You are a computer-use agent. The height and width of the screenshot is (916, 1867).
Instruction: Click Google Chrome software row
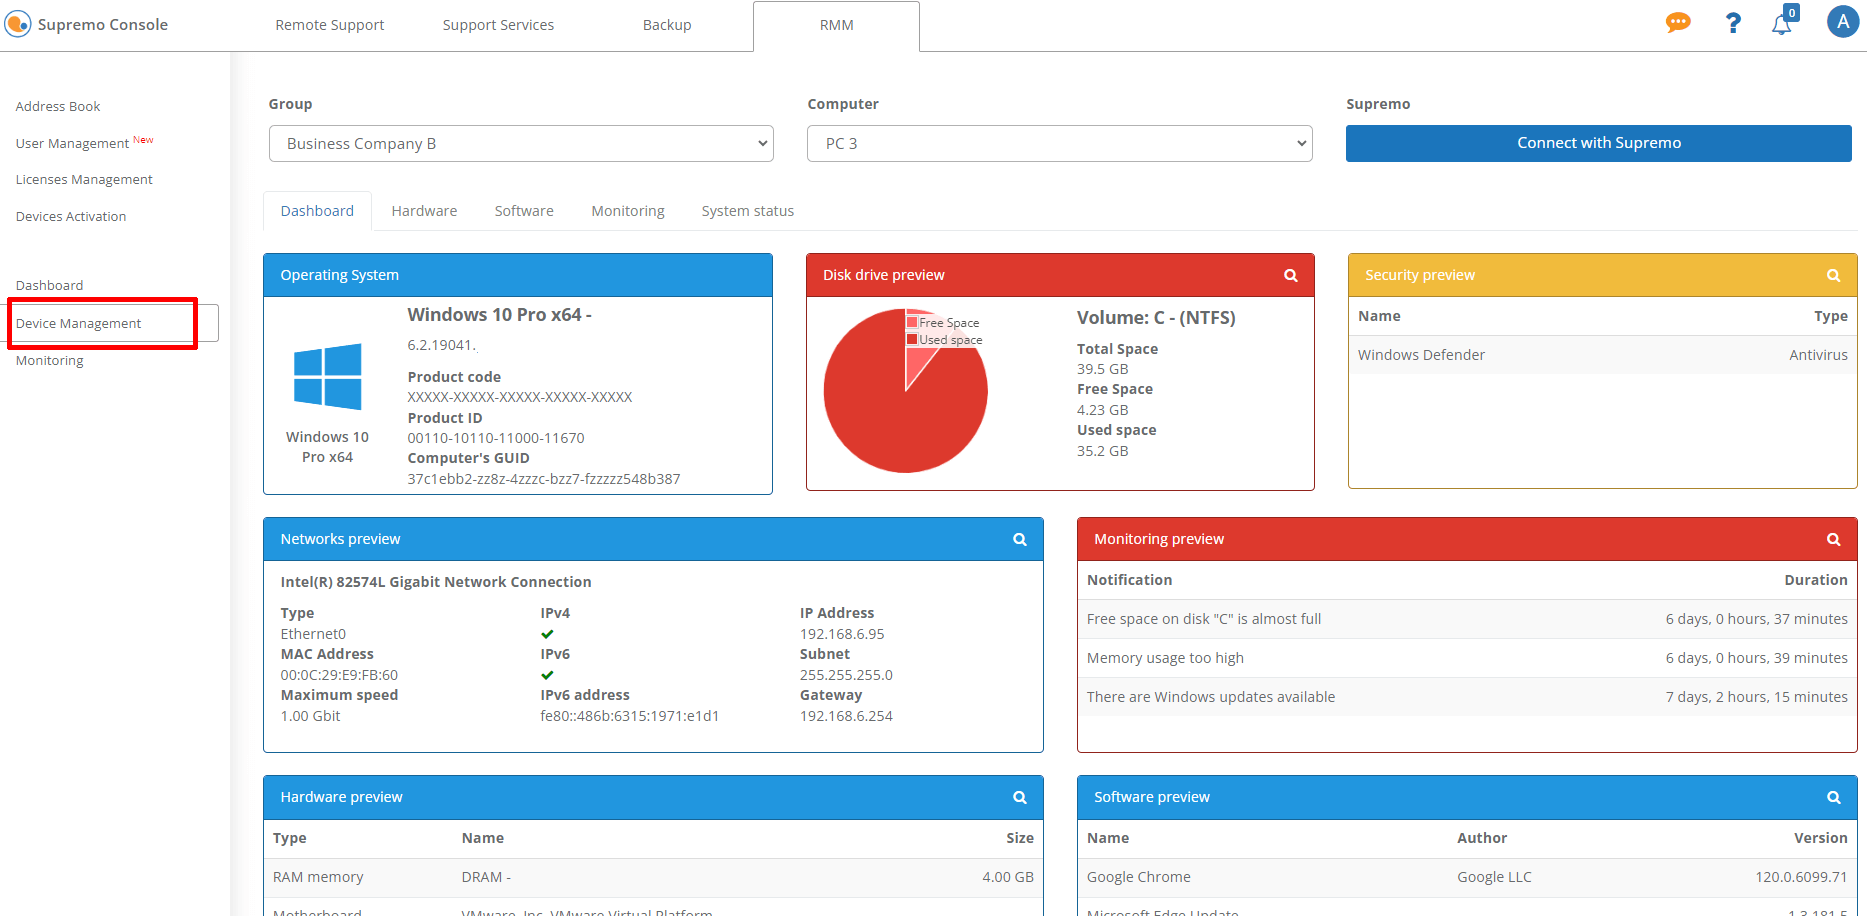point(1467,877)
